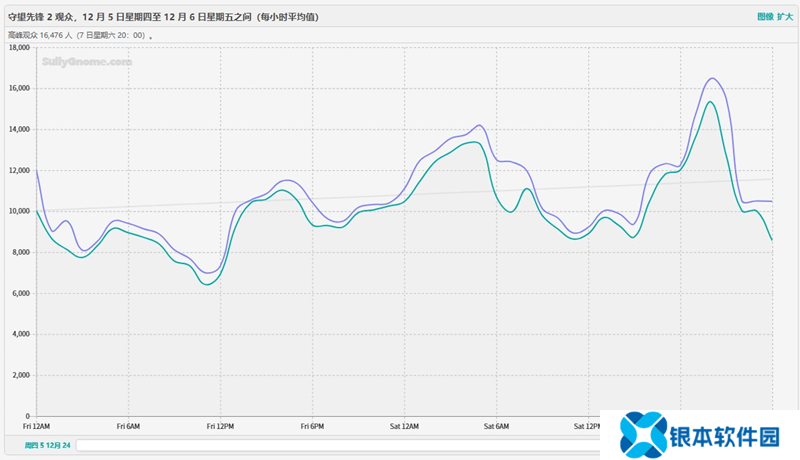The width and height of the screenshot is (800, 460).
Task: Click the Sat 12AM x-axis label
Action: (404, 426)
